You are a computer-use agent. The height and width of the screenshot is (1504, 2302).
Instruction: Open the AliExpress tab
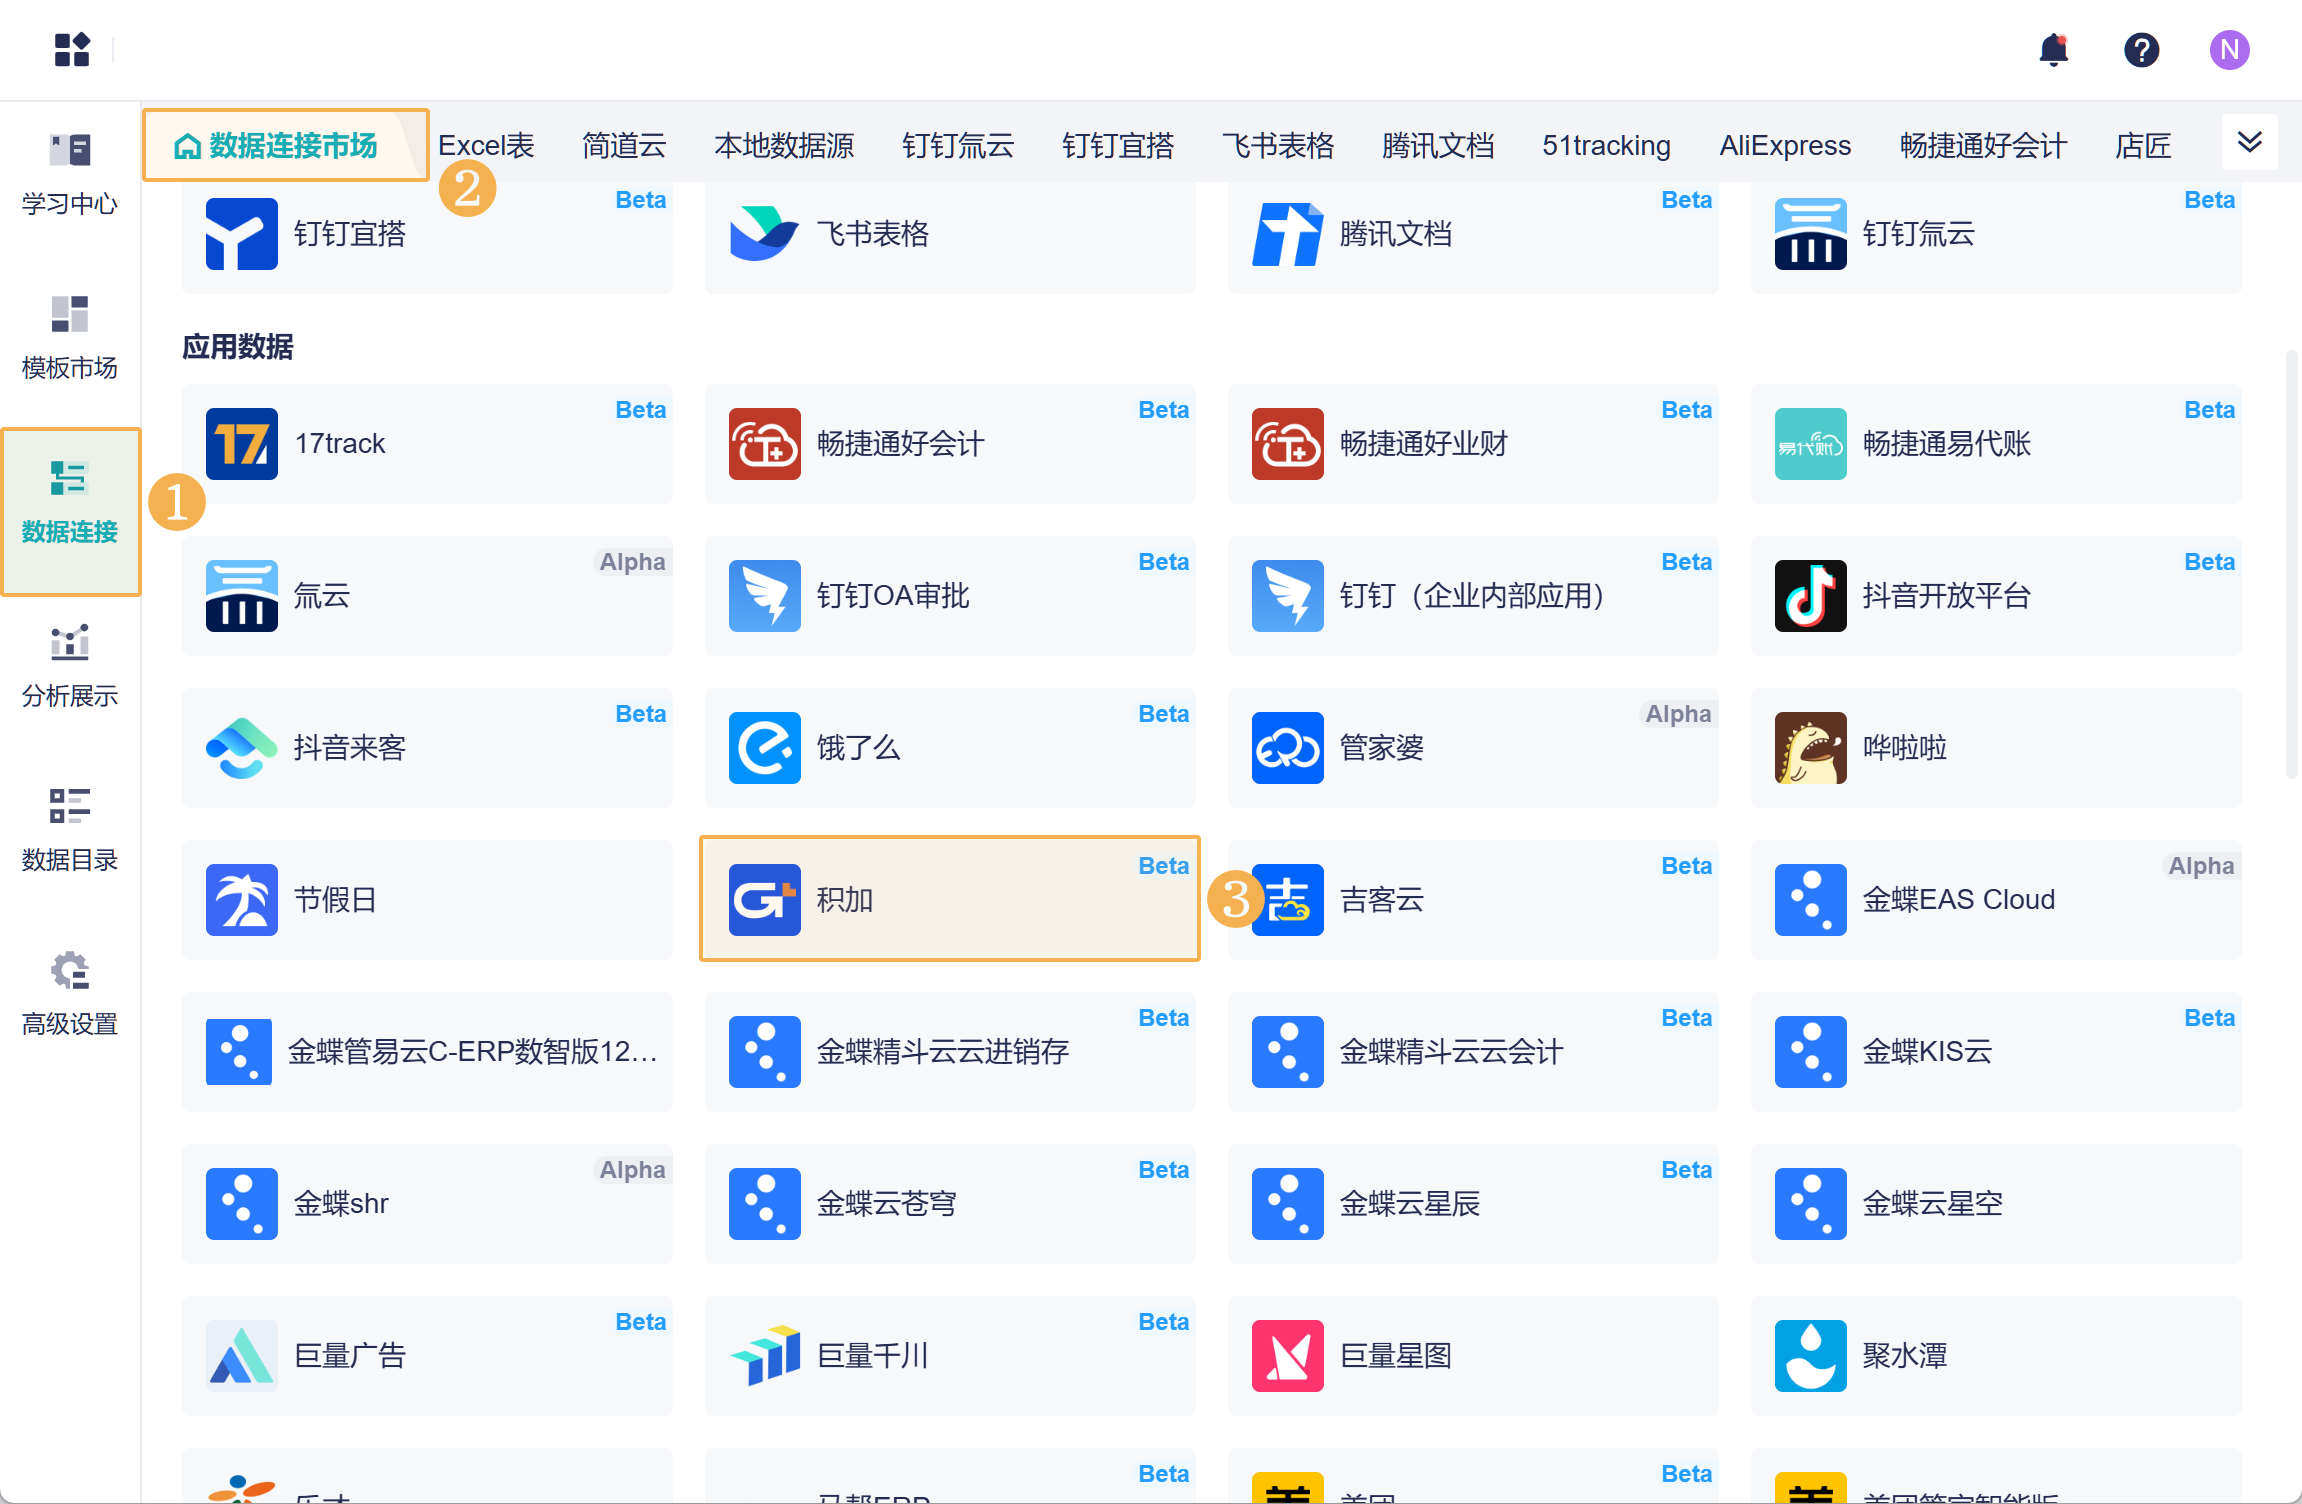1784,146
